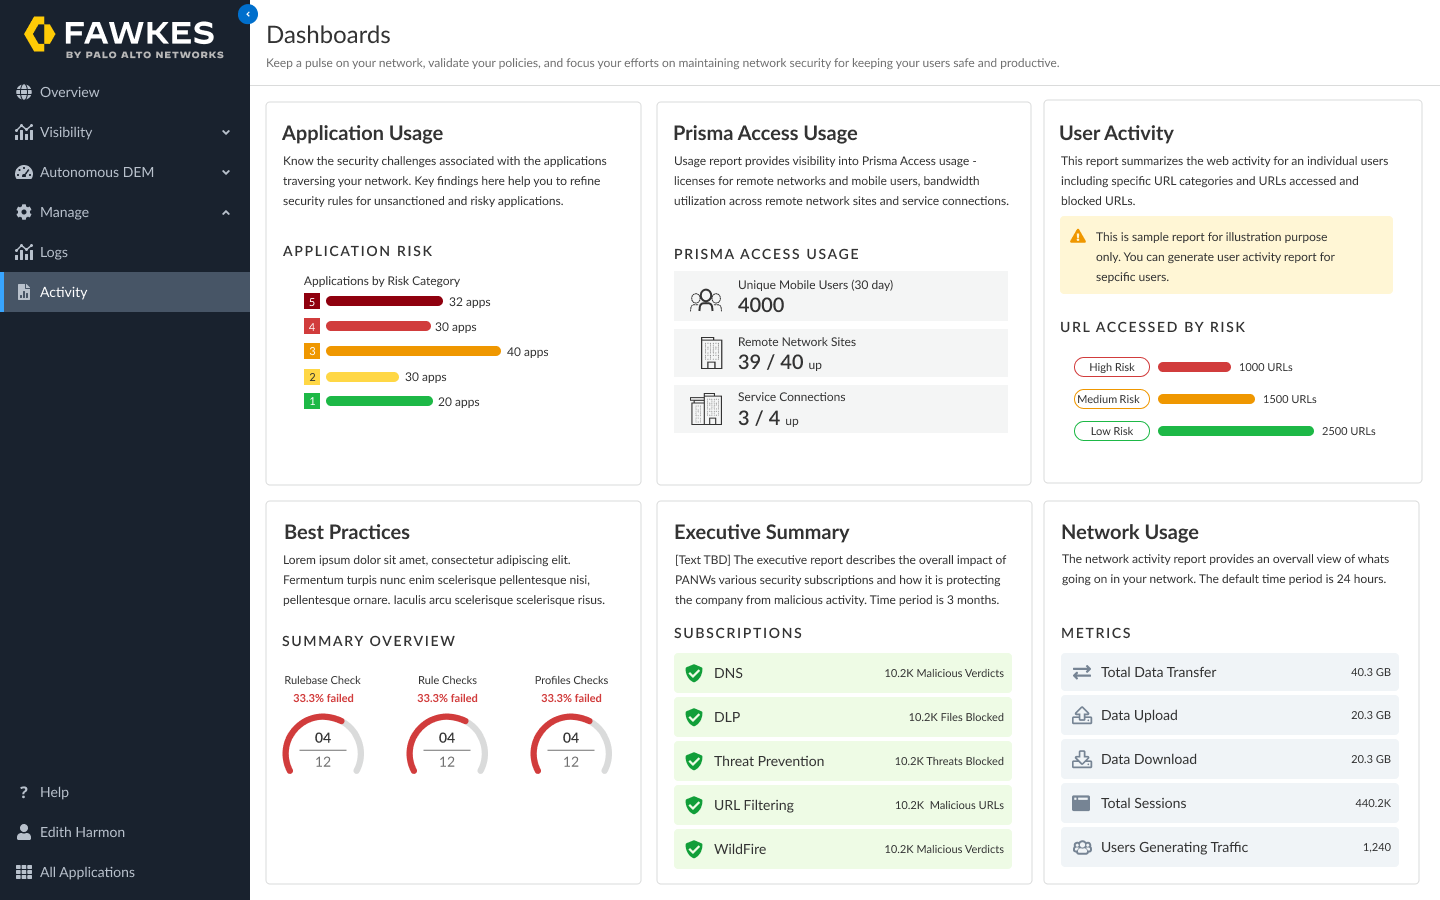1440x900 pixels.
Task: Click the Autonomous DEM gauge icon
Action: (x=24, y=172)
